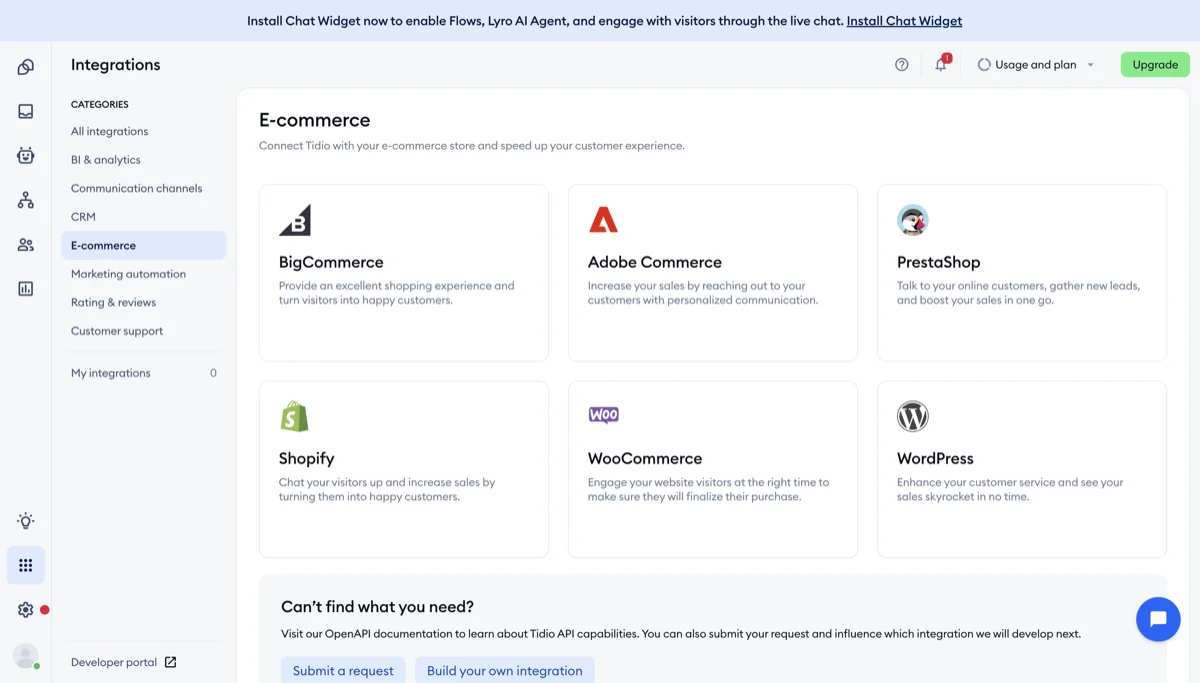Click the 'Can't find what you need?' heading

point(377,607)
